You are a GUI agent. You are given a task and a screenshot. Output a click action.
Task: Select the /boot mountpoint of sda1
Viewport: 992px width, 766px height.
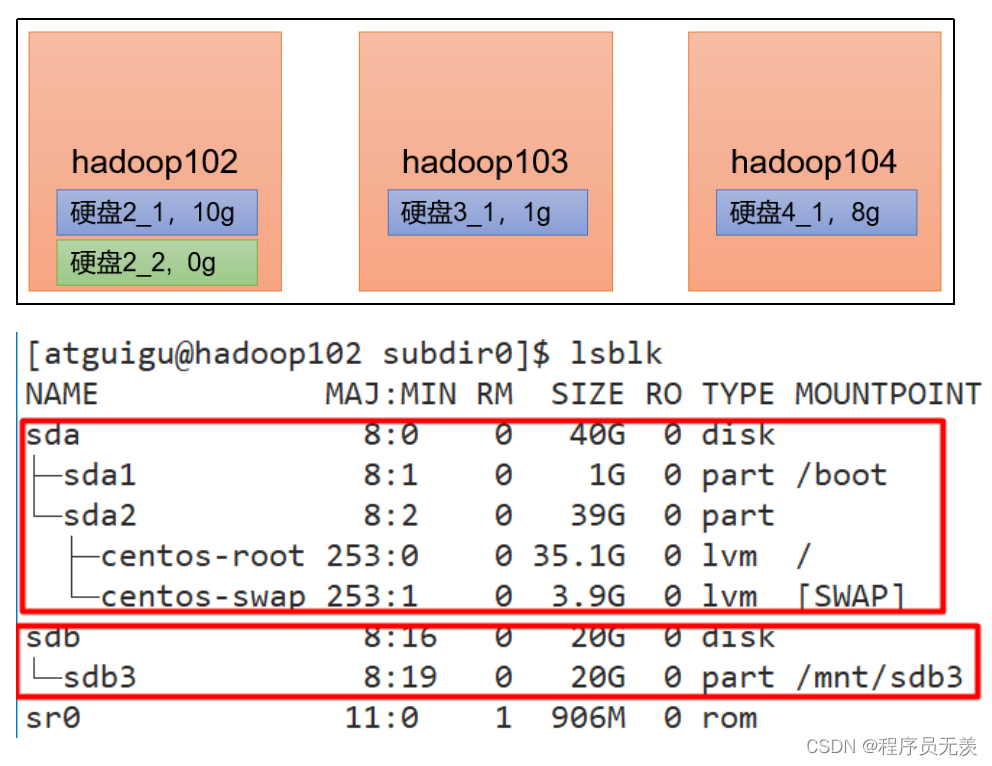[x=843, y=475]
